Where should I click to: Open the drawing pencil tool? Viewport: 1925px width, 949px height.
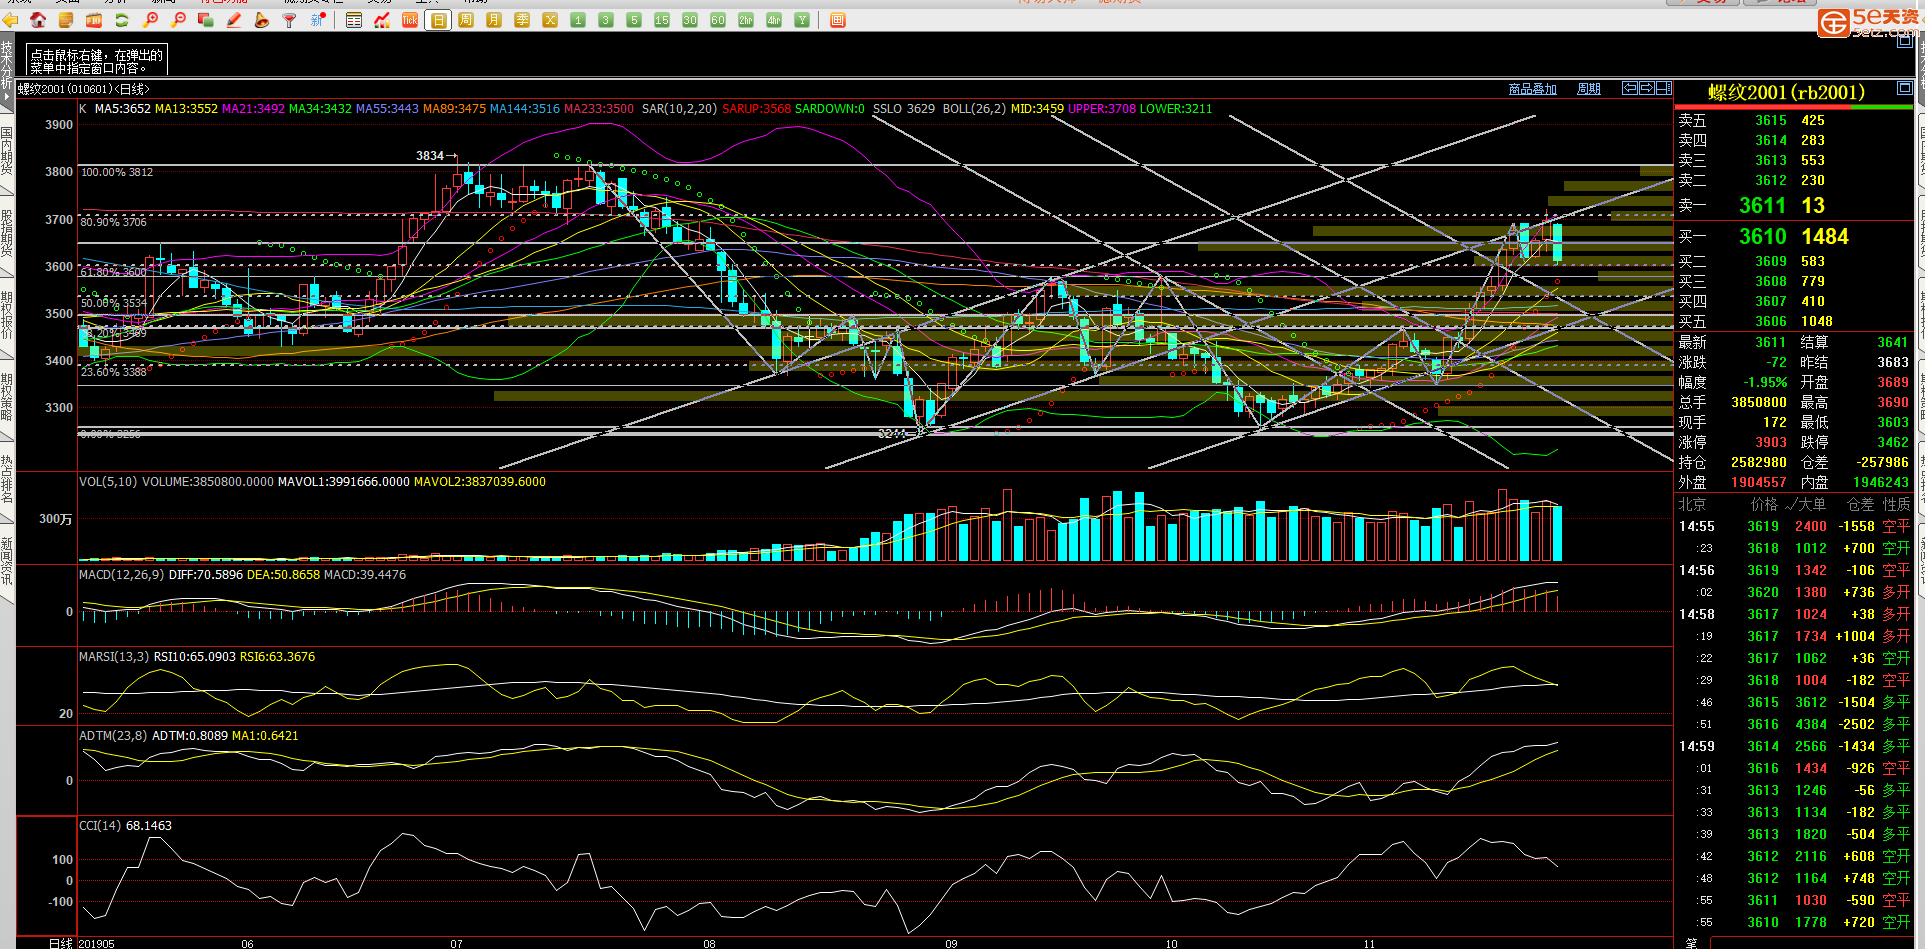(x=234, y=20)
